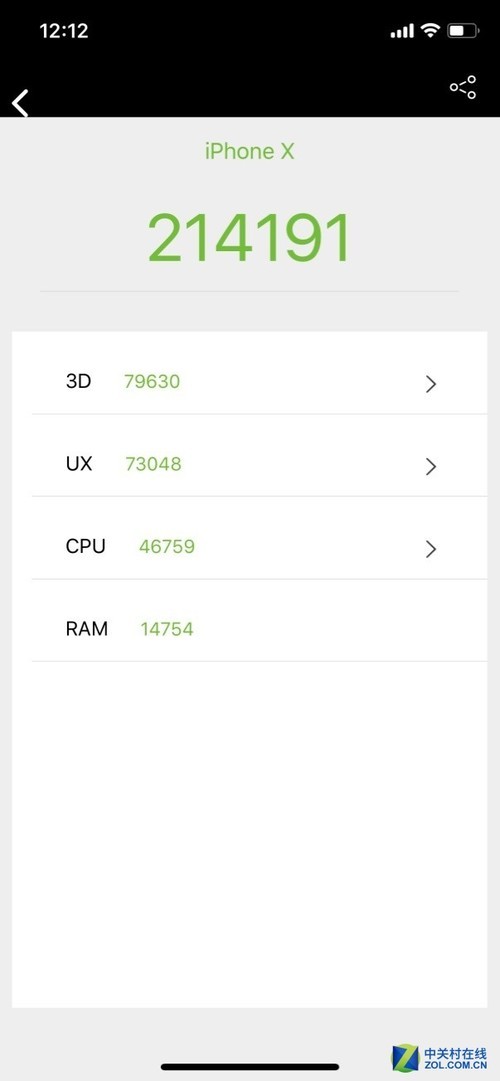This screenshot has height=1081, width=500.
Task: Tap the cellular signal bars icon
Action: click(402, 31)
